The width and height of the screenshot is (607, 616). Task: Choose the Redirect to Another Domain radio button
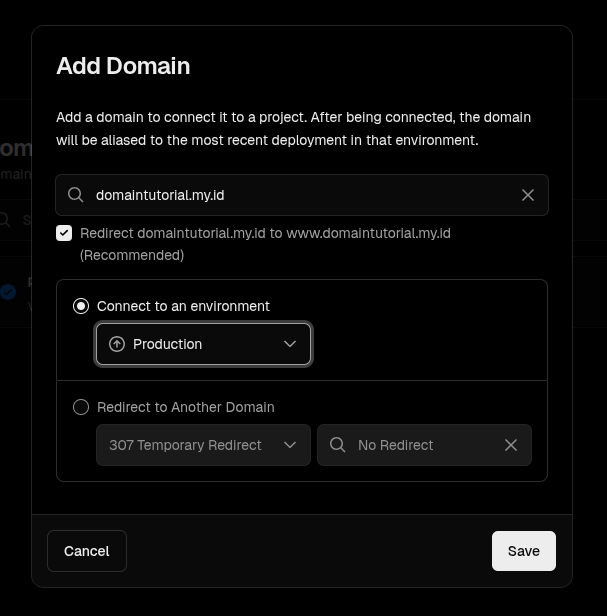point(81,407)
